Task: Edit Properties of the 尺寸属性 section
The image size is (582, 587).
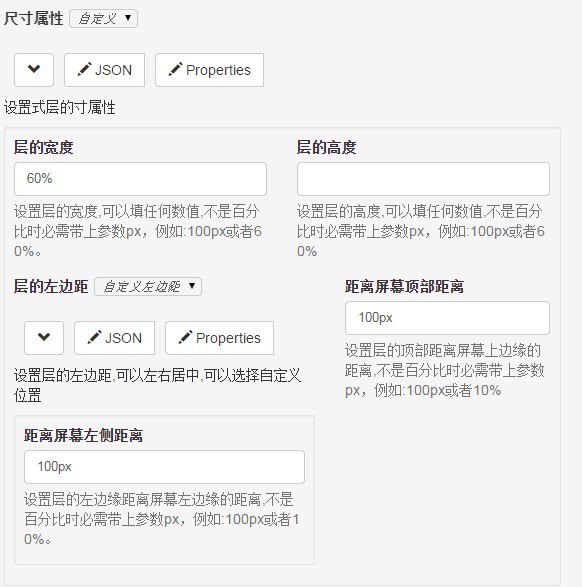Action: point(210,70)
